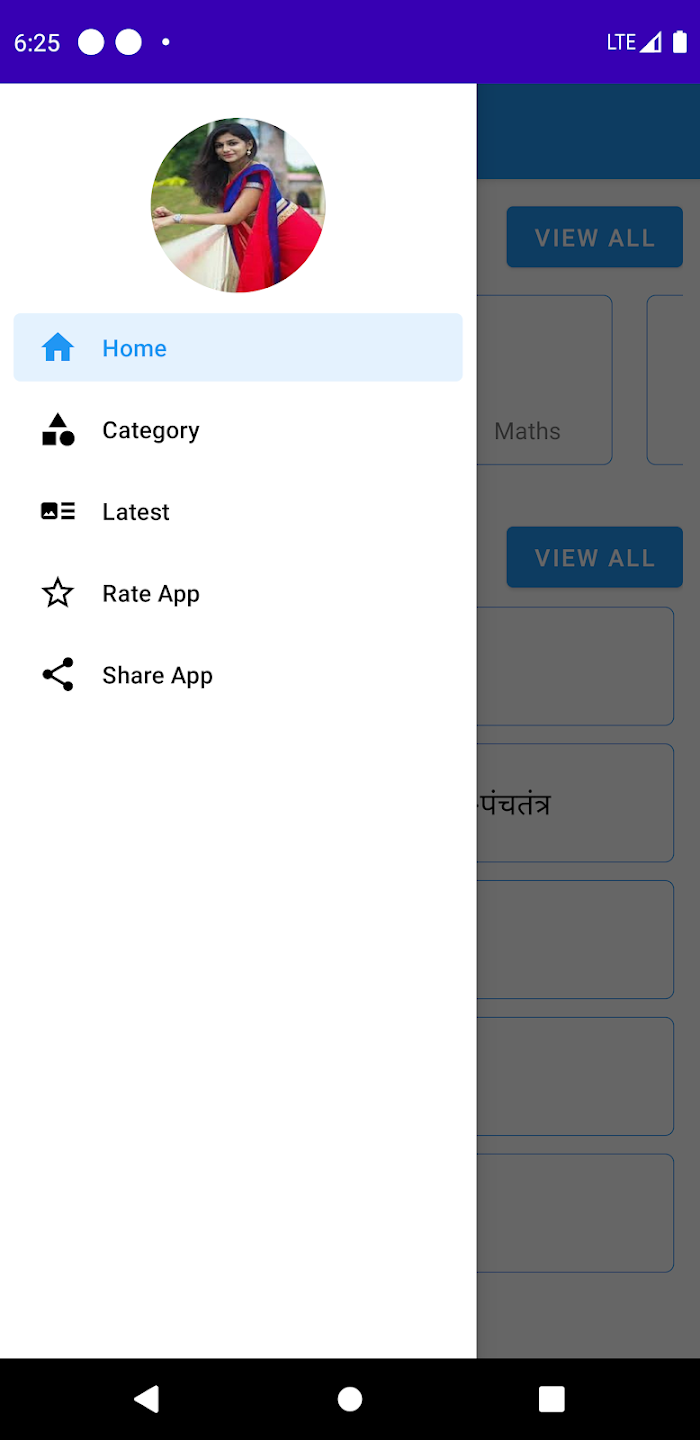Tap the Category shapes icon

coord(58,429)
